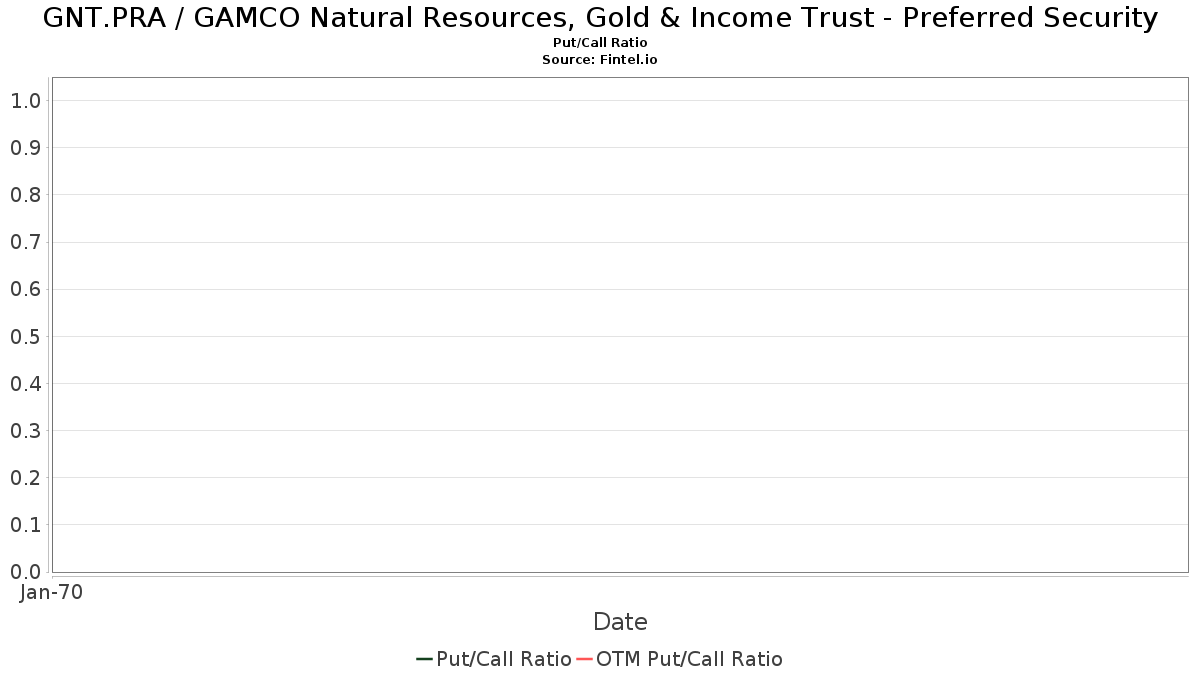
Task: Click the Source: Fintel.io label
Action: [600, 60]
